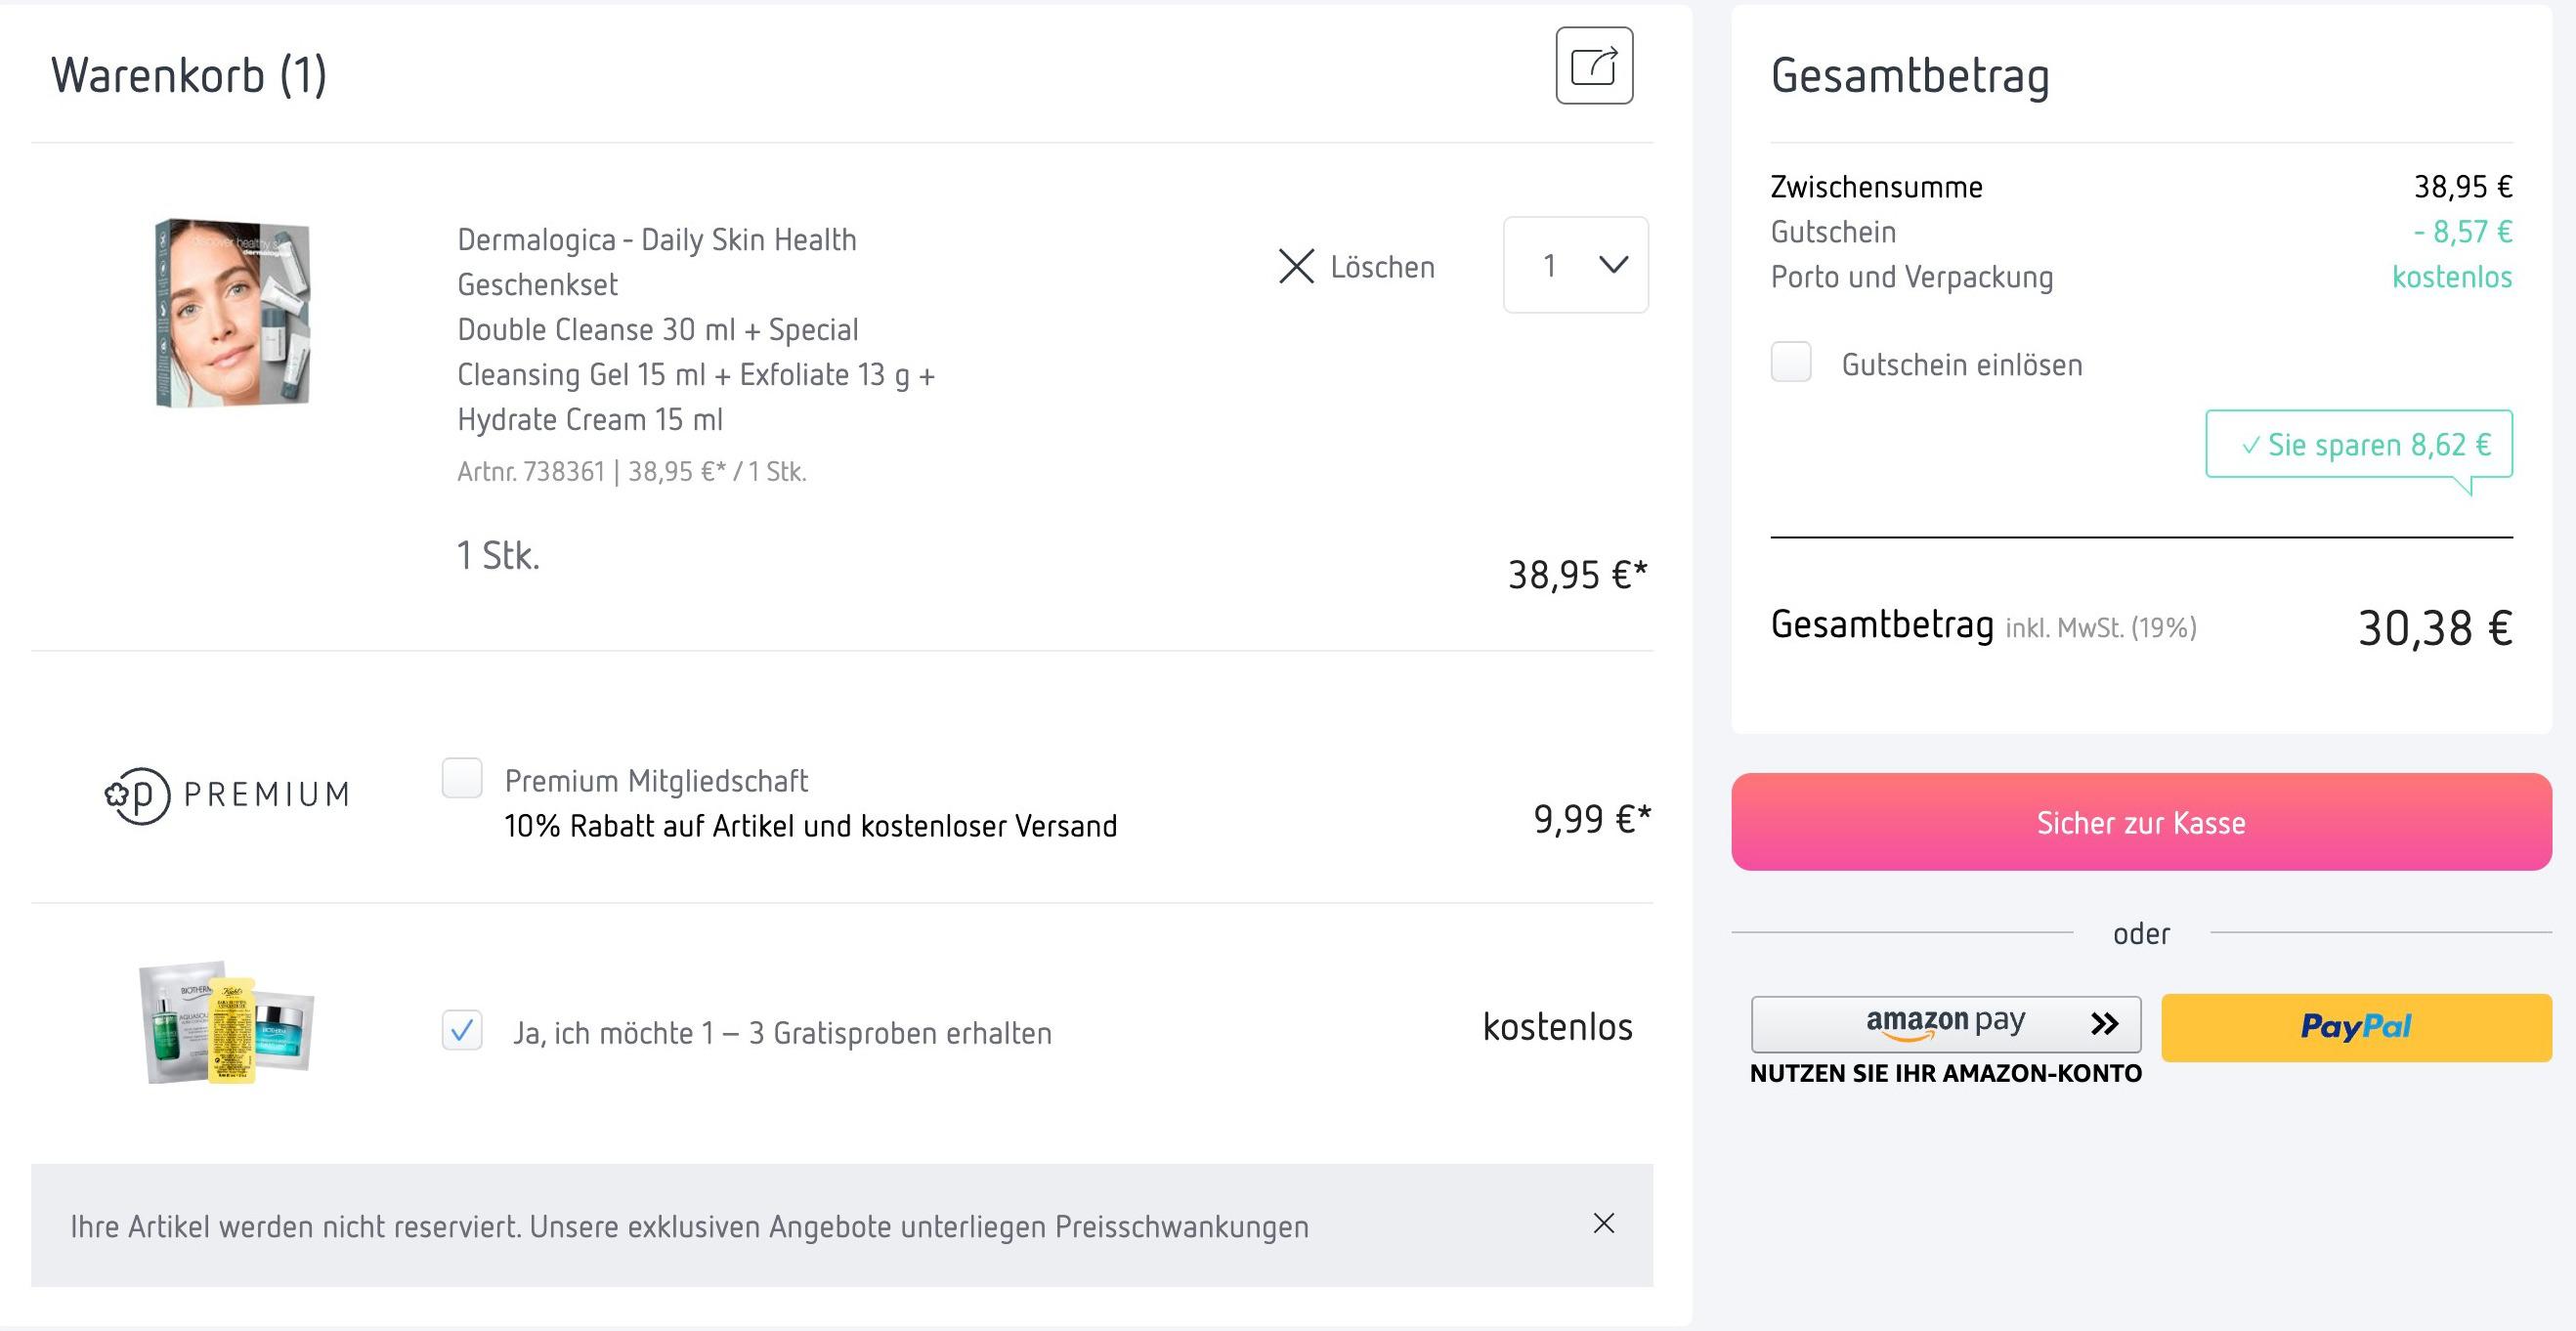Screen dimensions: 2576x1331
Task: Click 'Porto und Verpackung' label
Action: [x=1912, y=277]
